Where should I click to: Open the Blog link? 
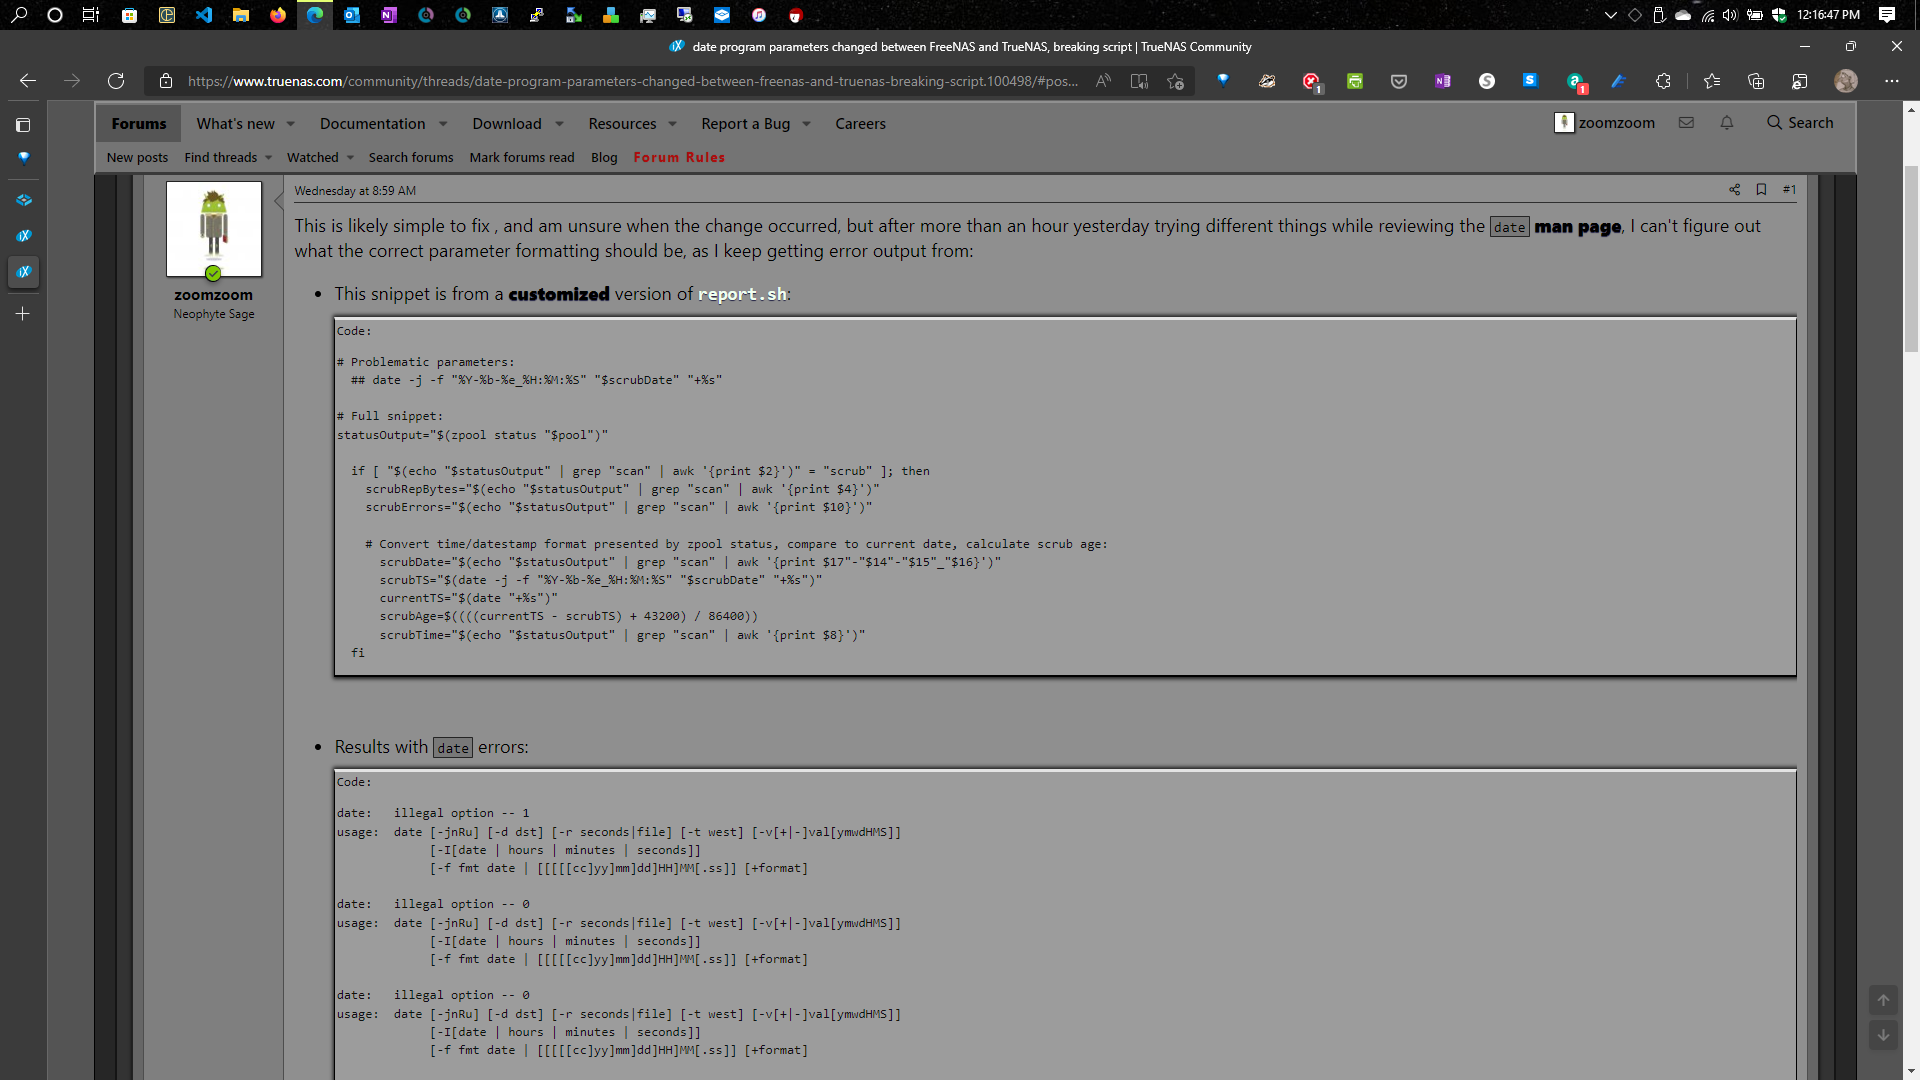(604, 158)
